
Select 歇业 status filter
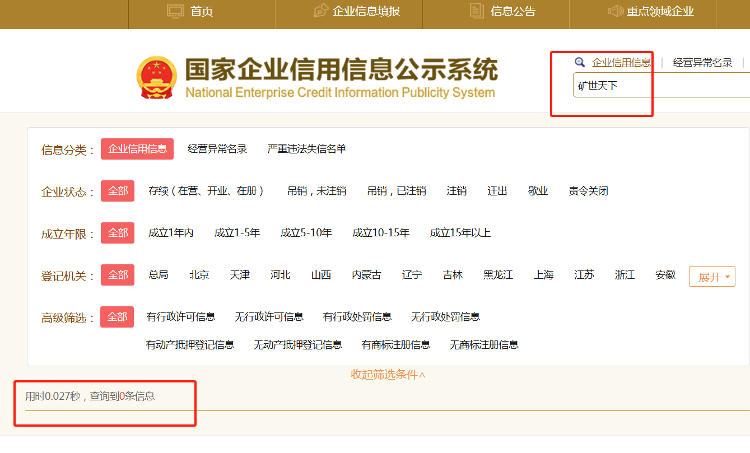tap(538, 191)
